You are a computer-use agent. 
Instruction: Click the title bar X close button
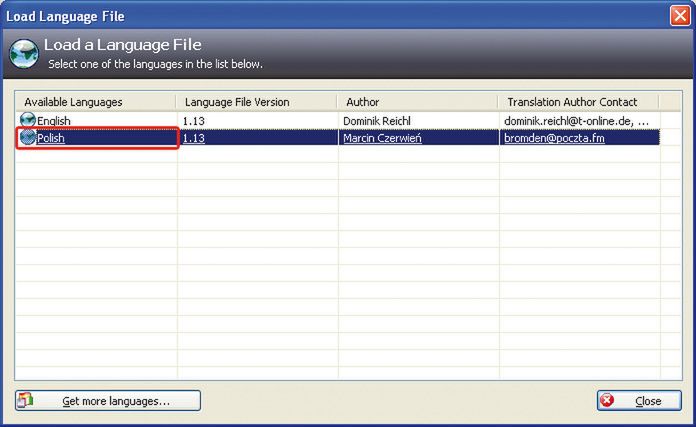[680, 16]
